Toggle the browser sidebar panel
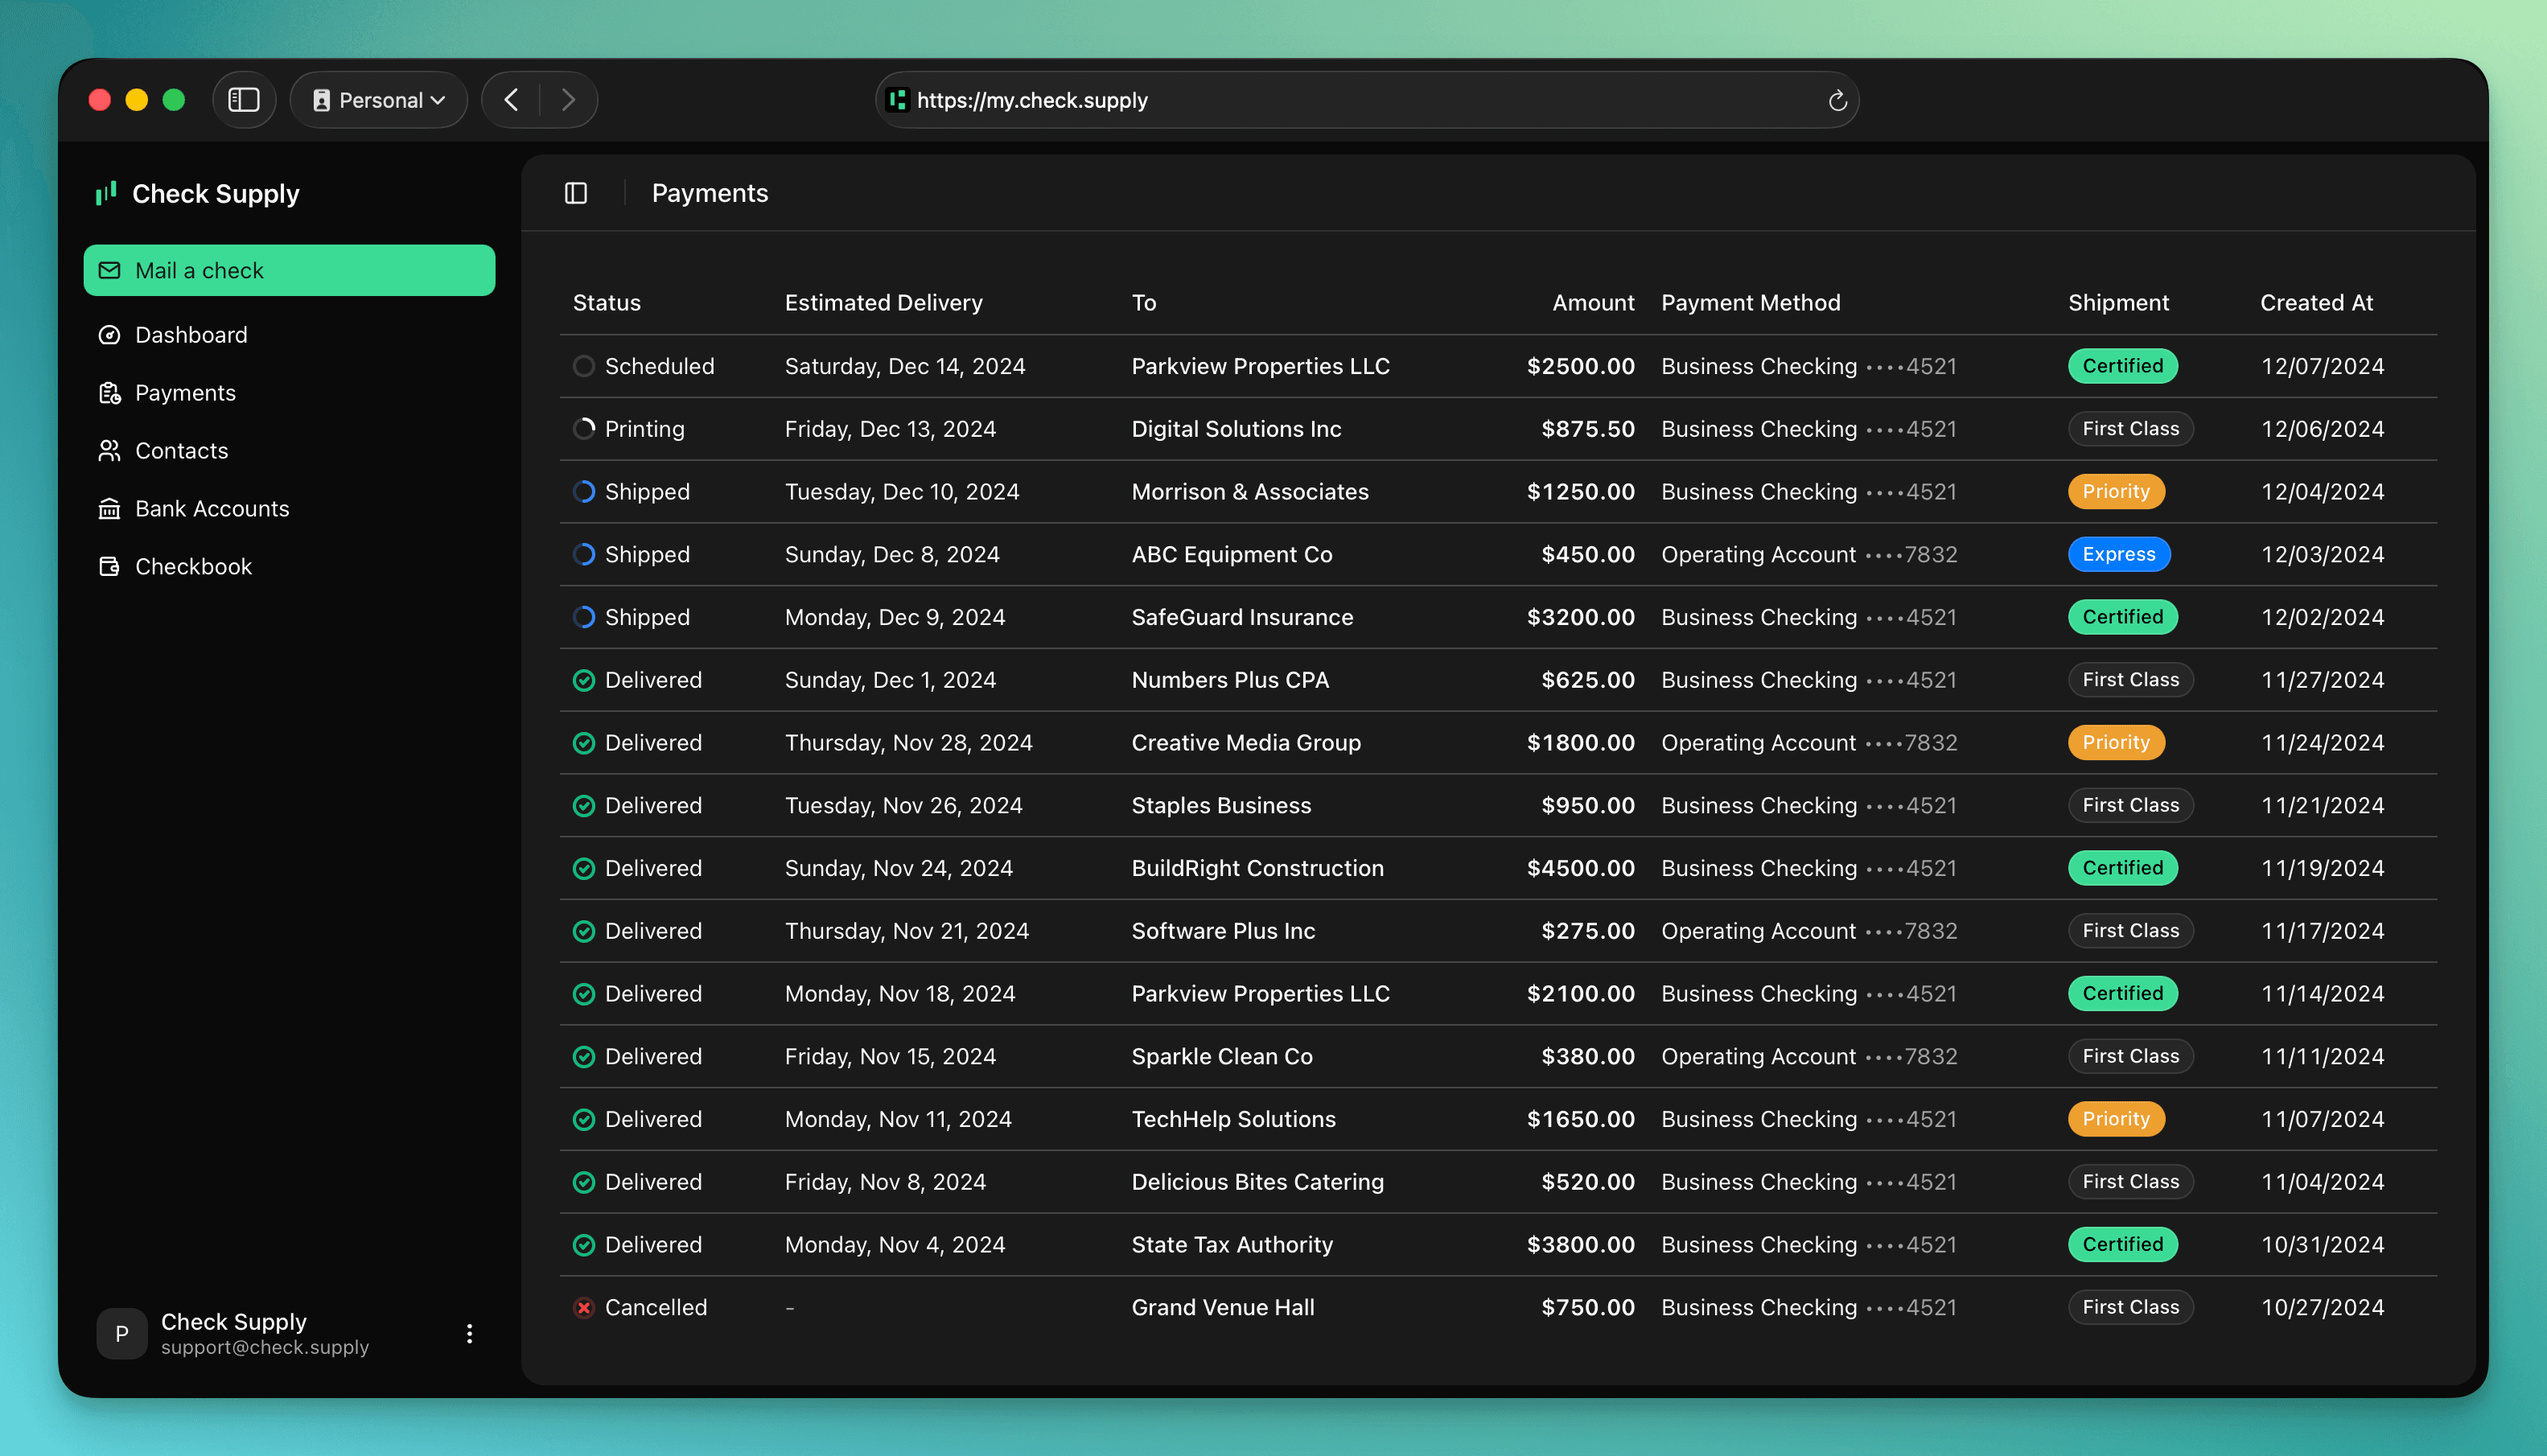The image size is (2547, 1456). [244, 99]
